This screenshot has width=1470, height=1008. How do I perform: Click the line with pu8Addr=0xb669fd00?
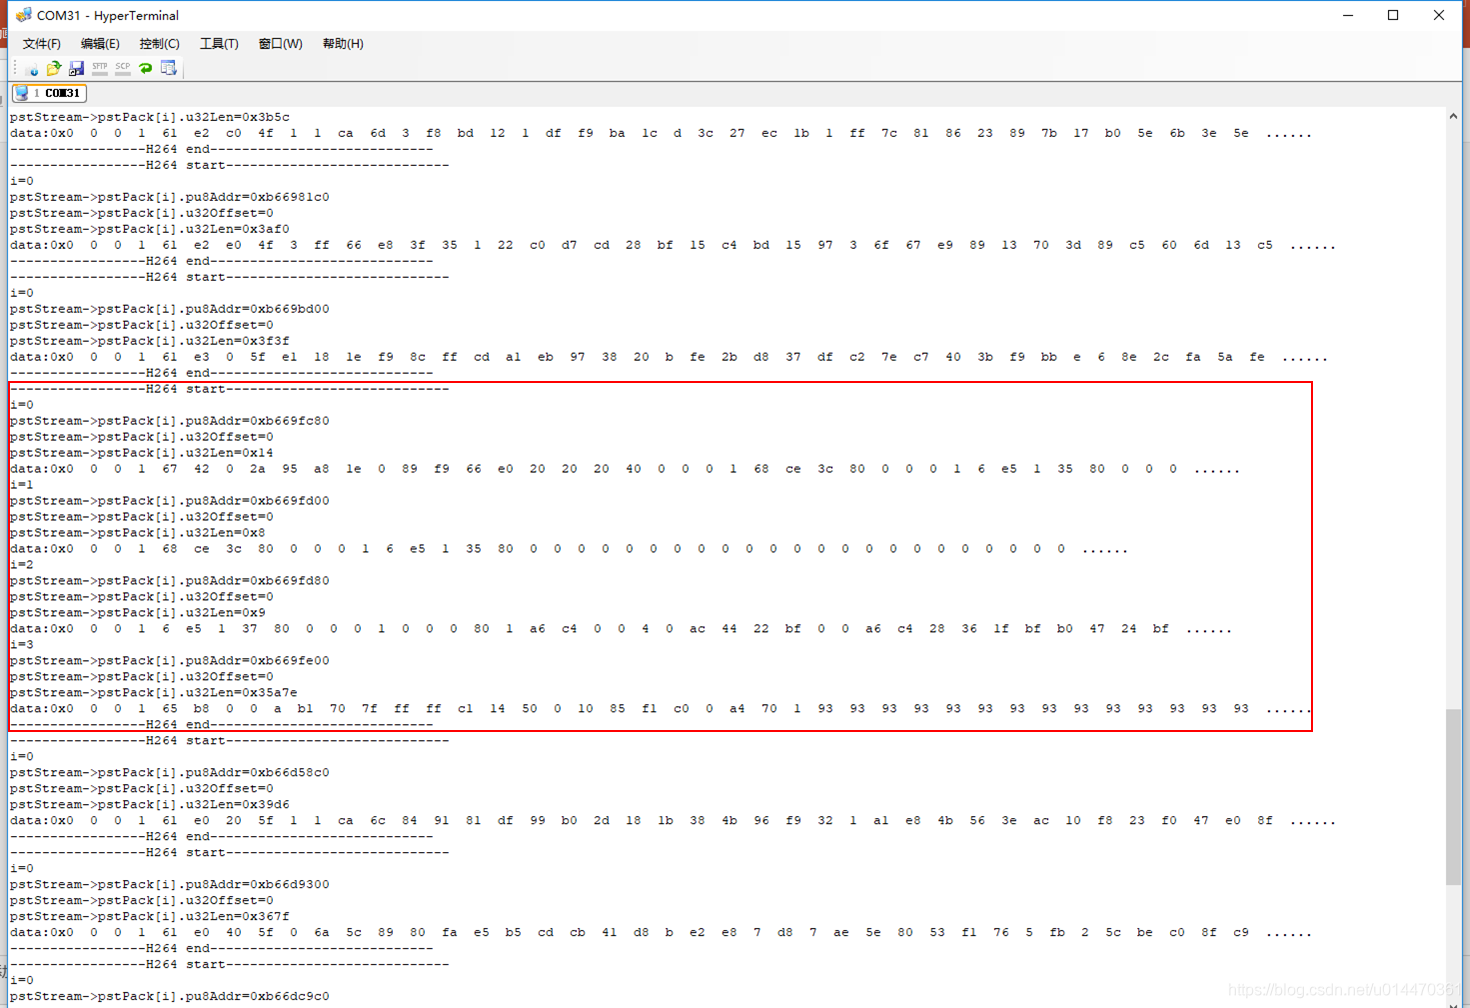pos(170,501)
